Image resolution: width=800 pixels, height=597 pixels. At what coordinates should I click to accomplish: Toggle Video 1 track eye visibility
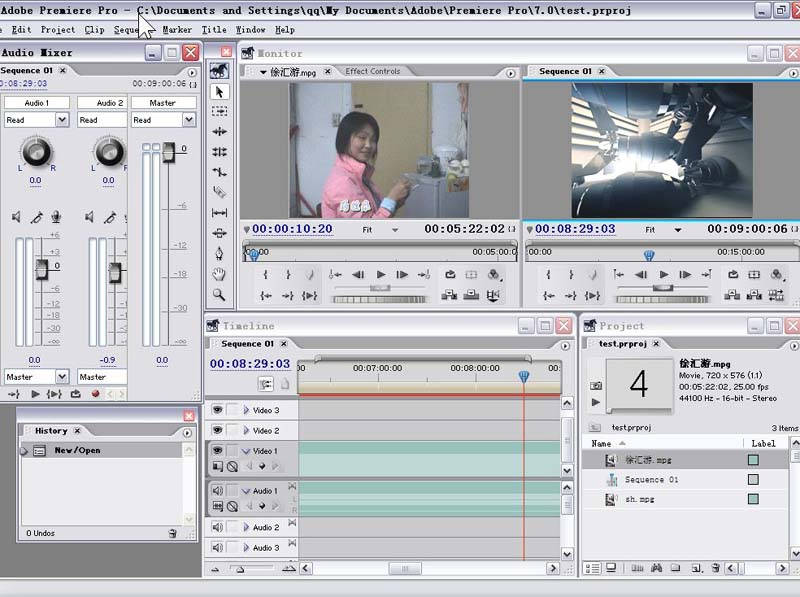[217, 451]
